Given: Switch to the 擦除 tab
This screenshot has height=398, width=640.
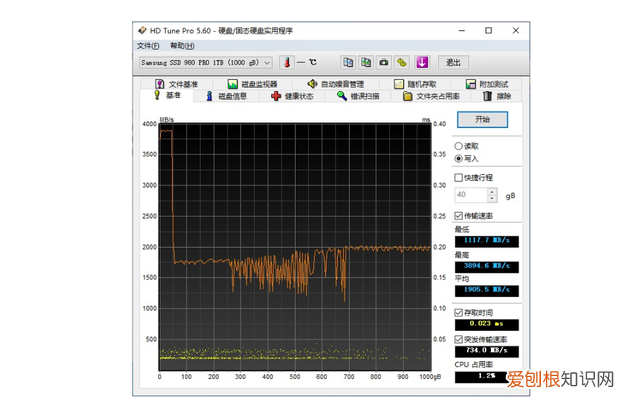Looking at the screenshot, I should point(497,96).
